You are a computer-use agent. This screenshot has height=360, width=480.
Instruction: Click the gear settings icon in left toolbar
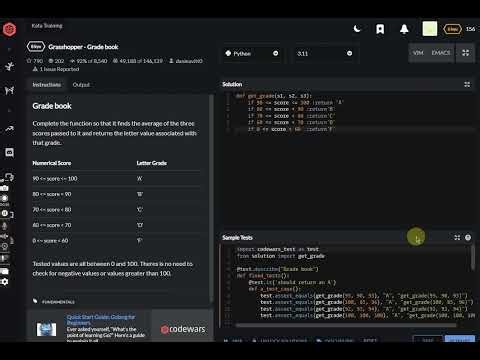[x=4, y=282]
